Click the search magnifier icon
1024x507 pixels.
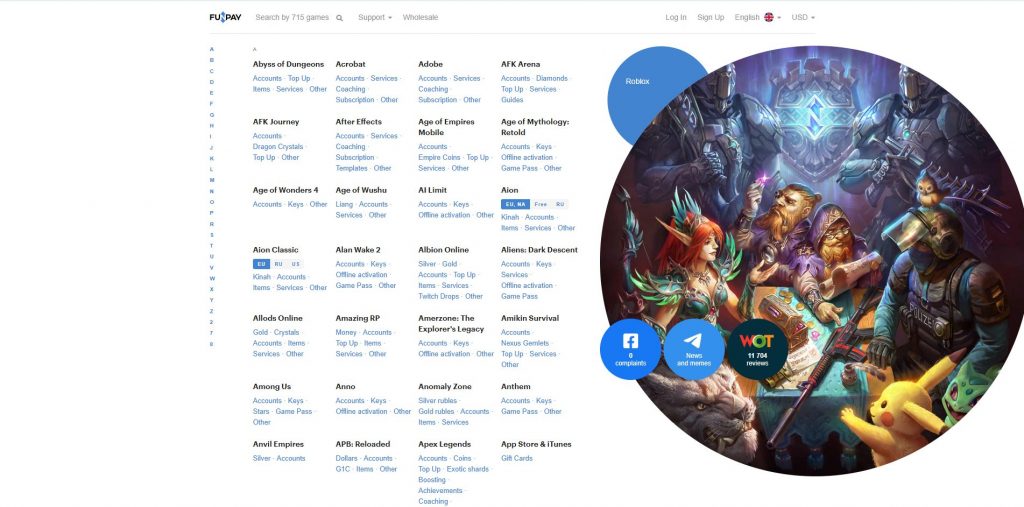pyautogui.click(x=340, y=18)
